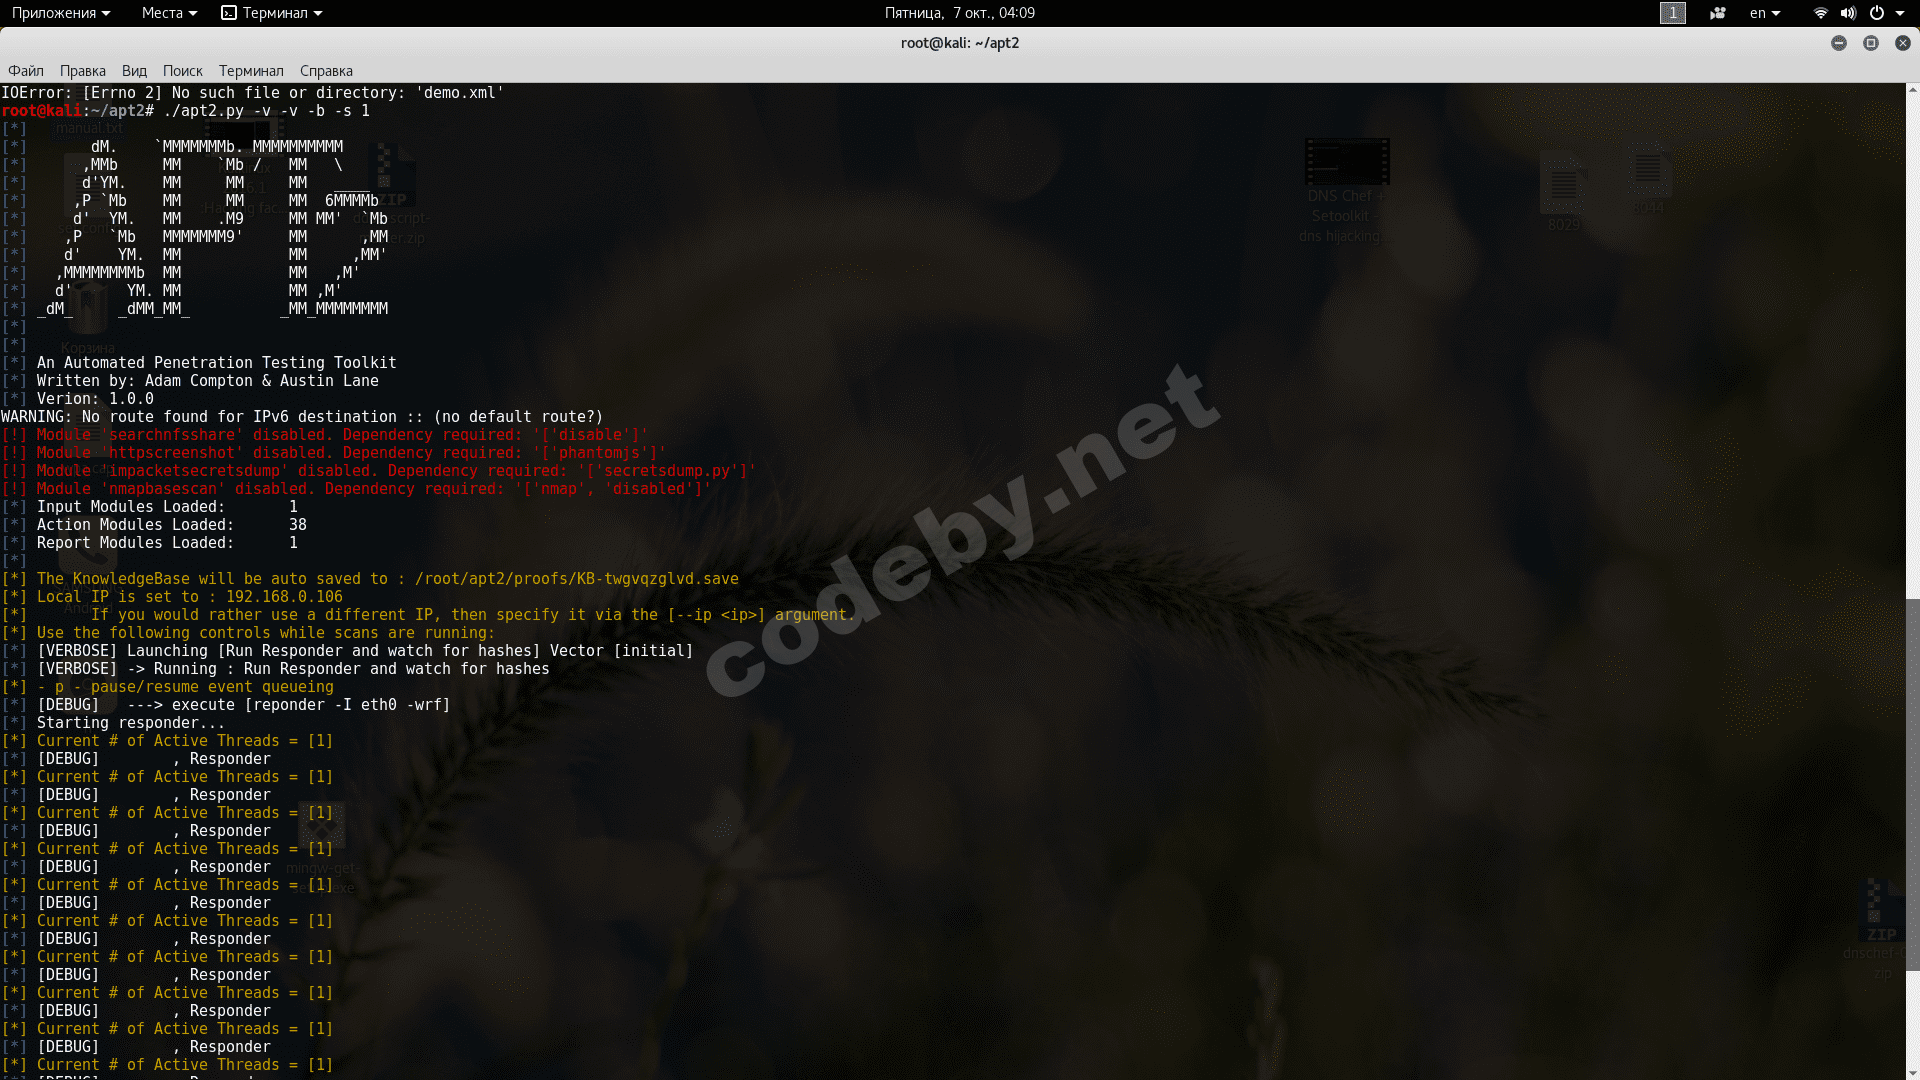Expand the 'en' keyboard layout selector
This screenshot has height=1080, width=1920.
(x=1764, y=13)
